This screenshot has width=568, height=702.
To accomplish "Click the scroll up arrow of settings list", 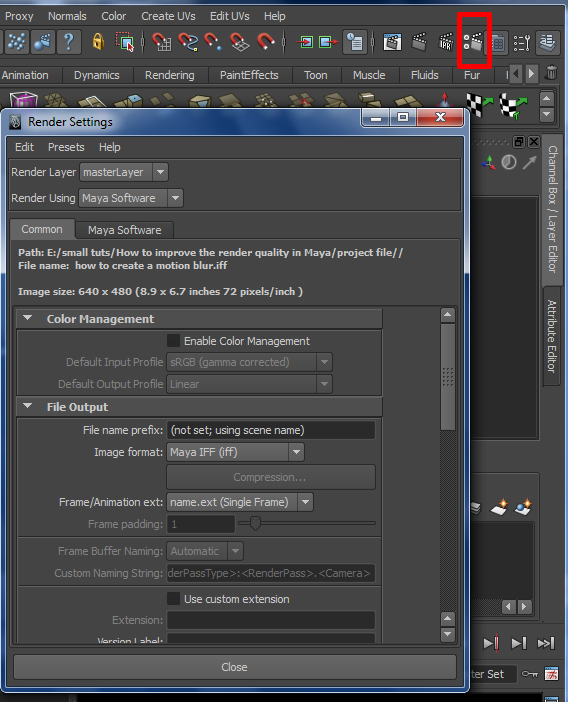I will (x=448, y=315).
